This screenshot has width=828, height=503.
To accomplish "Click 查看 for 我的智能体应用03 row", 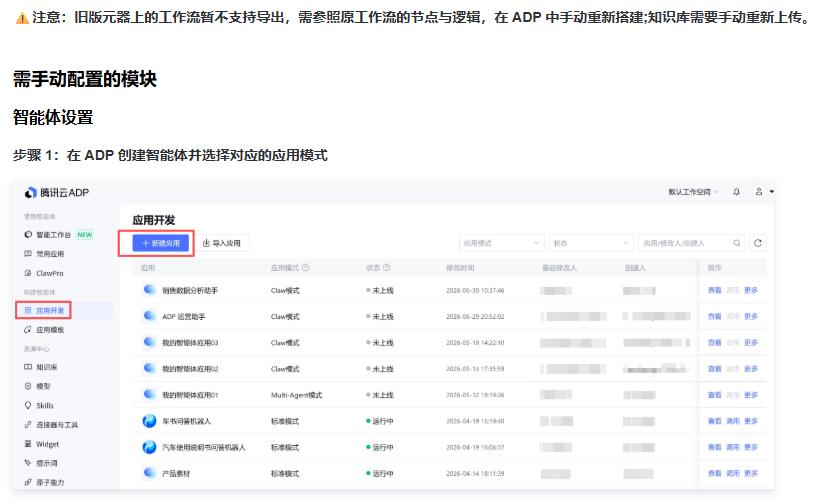I will tap(714, 343).
